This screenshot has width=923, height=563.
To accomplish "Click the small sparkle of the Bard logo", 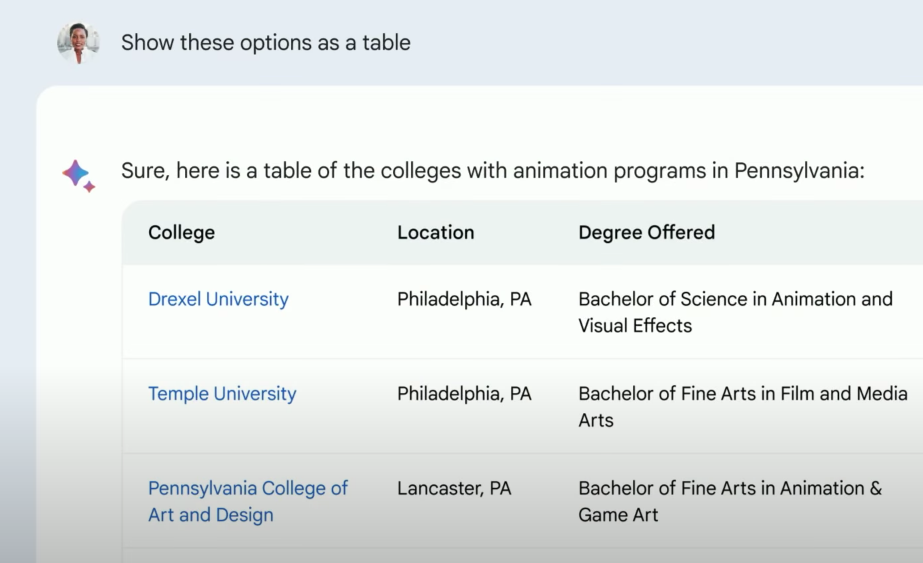I will (89, 187).
